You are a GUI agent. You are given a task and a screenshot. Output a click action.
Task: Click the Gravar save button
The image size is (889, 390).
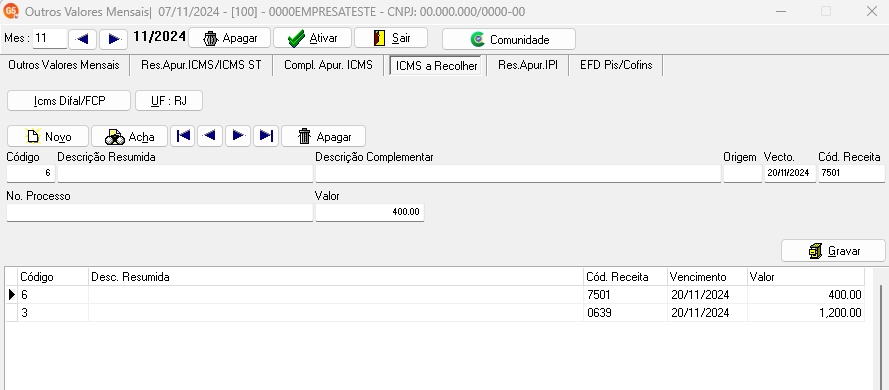point(833,251)
